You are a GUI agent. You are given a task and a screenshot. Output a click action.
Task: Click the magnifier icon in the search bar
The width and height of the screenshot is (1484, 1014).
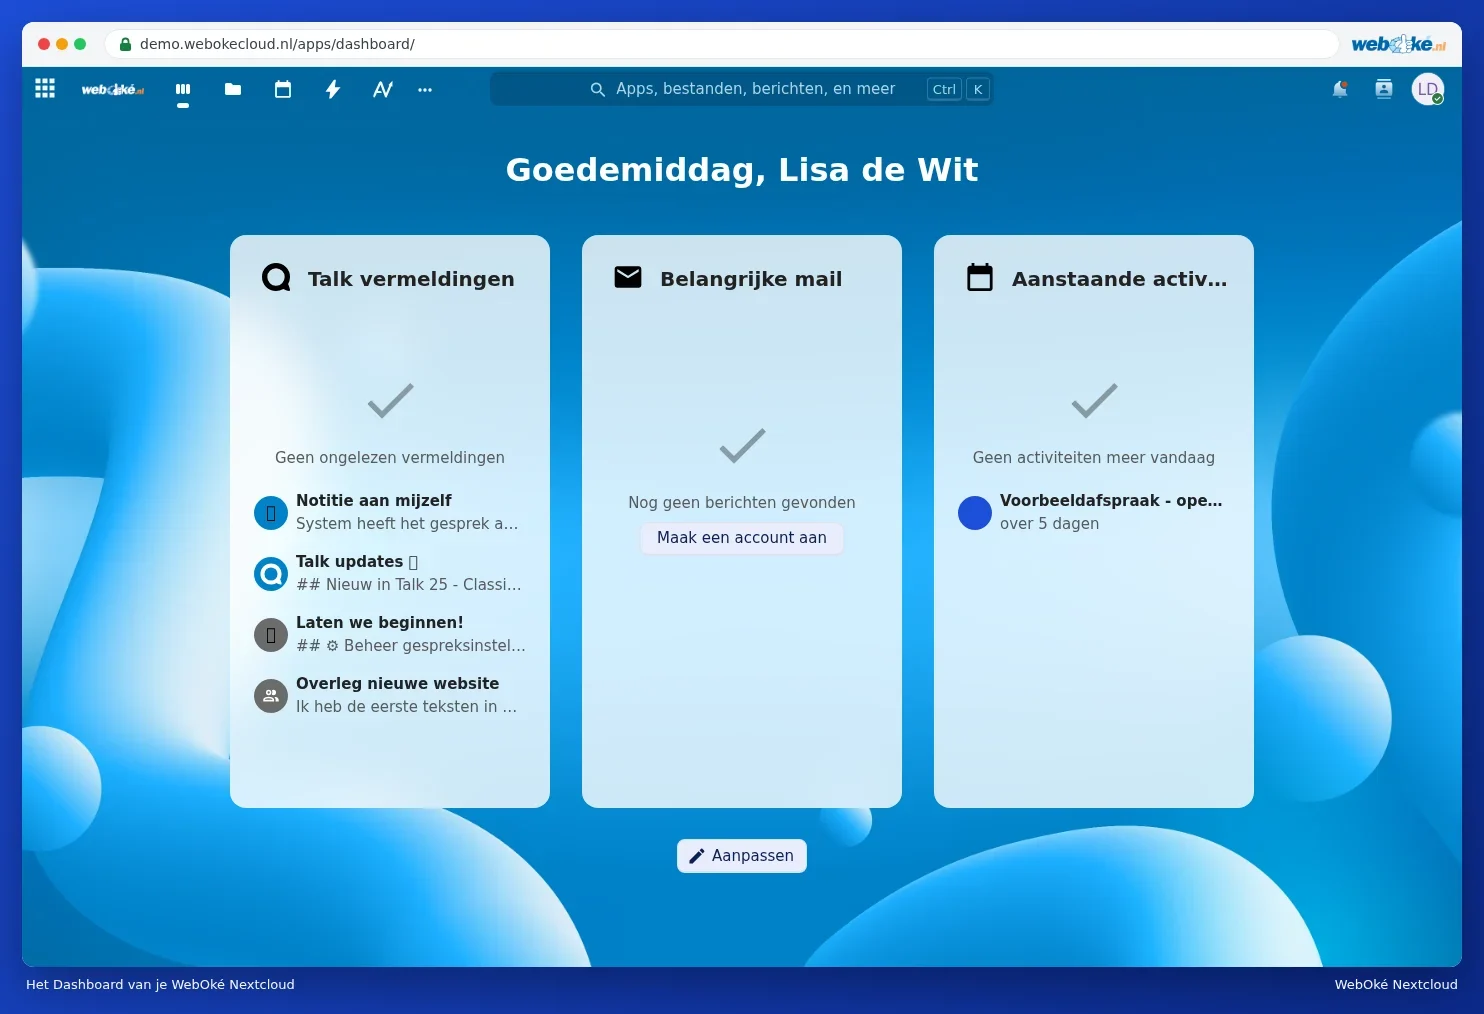pos(598,89)
